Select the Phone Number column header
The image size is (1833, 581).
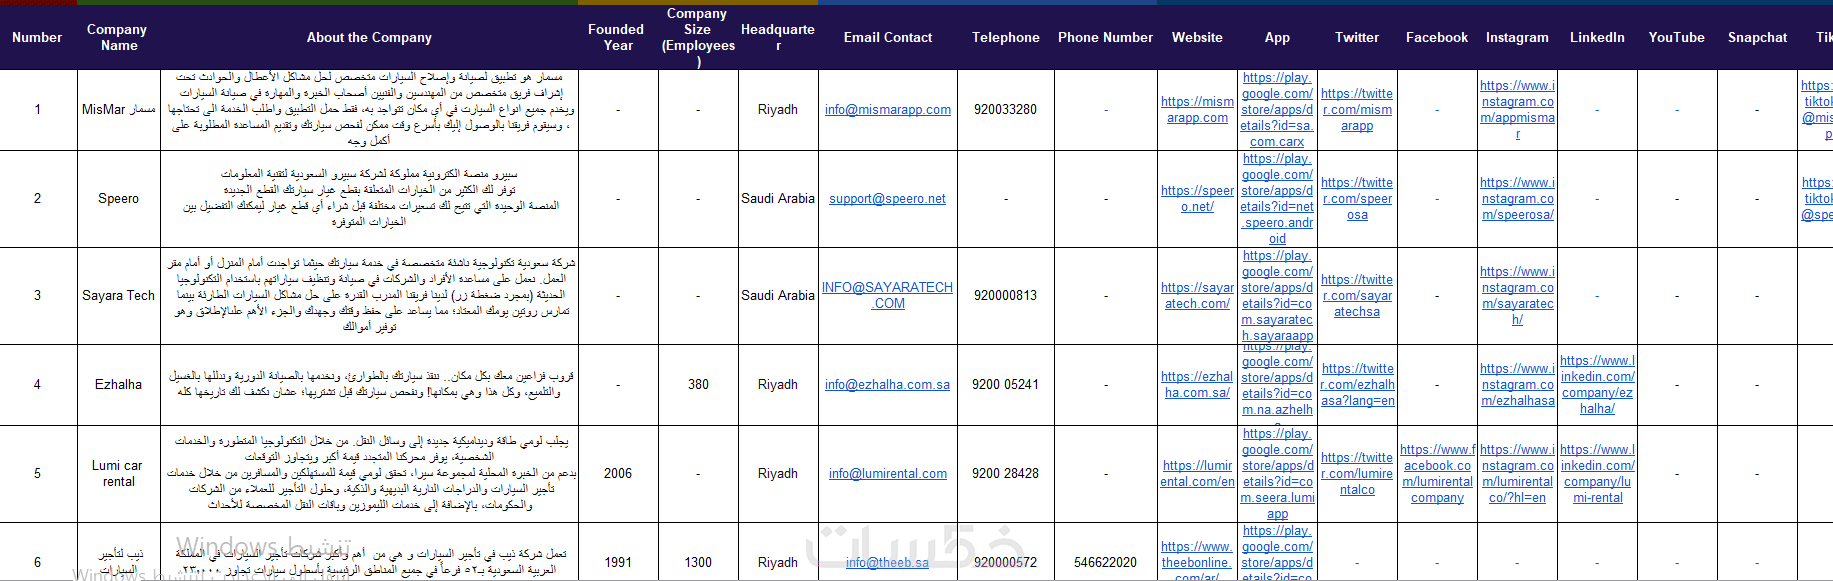coord(1105,38)
